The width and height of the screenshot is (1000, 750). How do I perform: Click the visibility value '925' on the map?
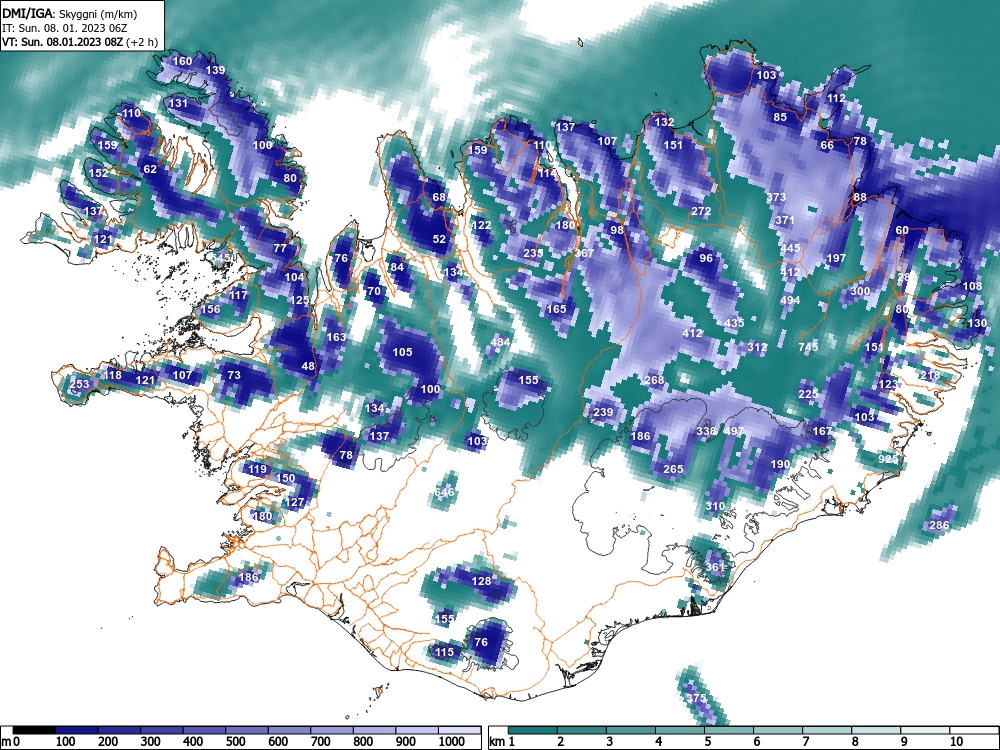[x=888, y=459]
